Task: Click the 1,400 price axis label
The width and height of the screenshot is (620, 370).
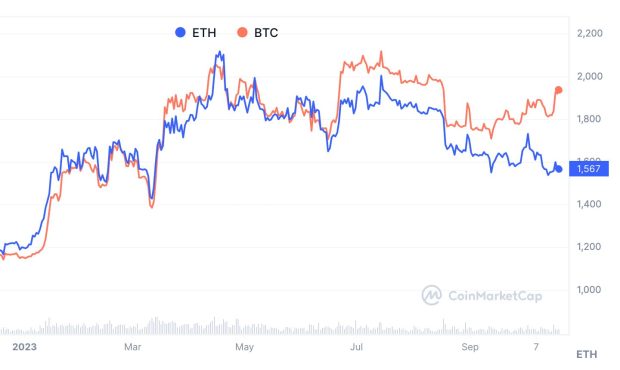Action: (x=589, y=204)
